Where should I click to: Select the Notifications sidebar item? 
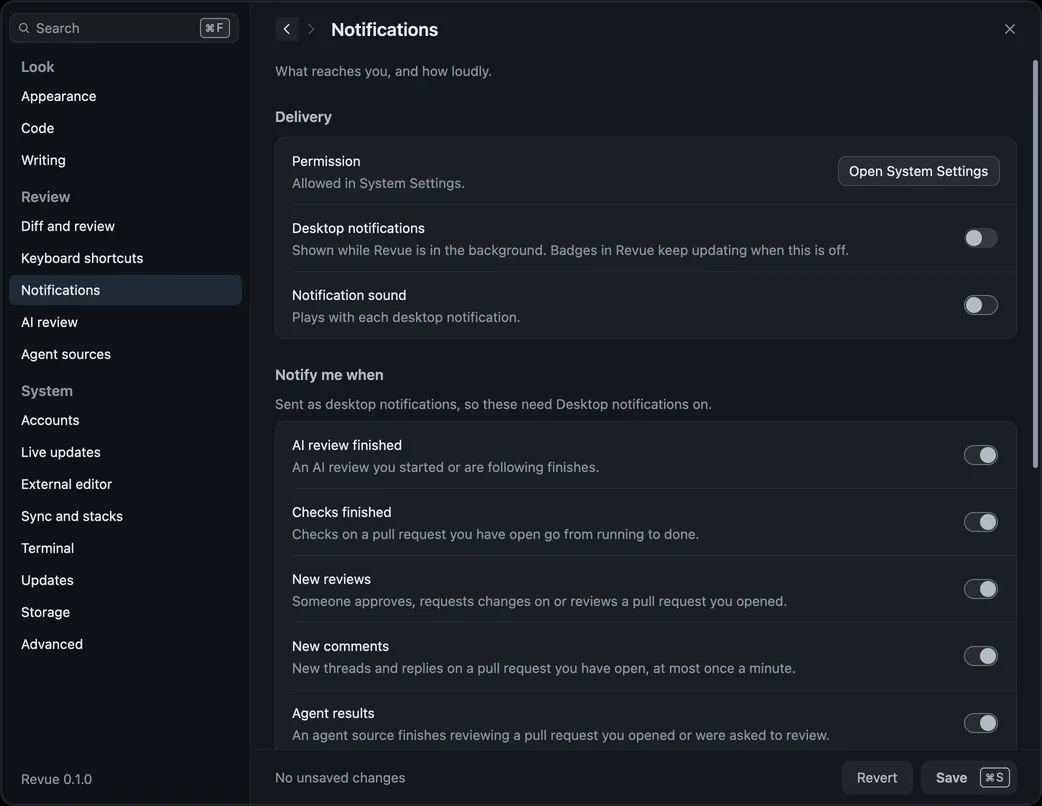[x=125, y=290]
